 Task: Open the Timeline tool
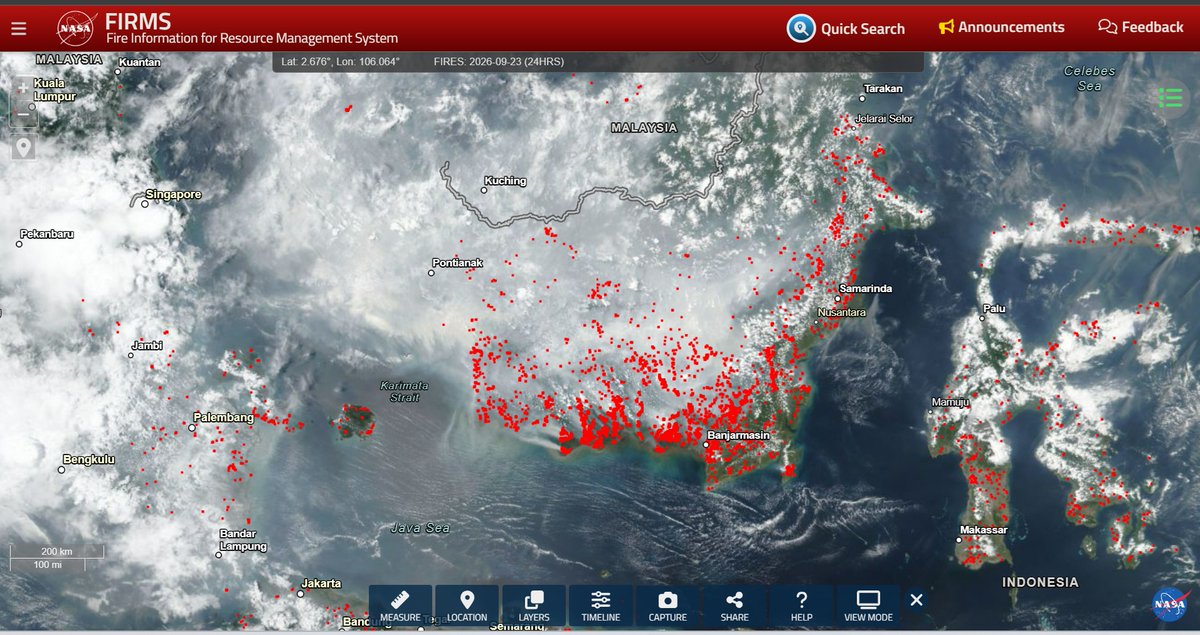600,606
